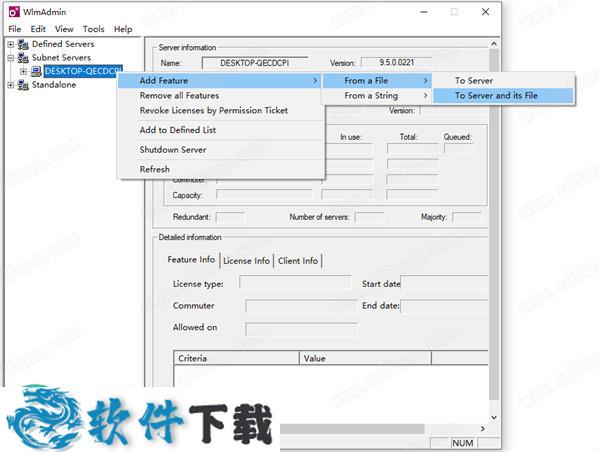Click the Queued field
The image size is (600, 452).
(x=458, y=148)
